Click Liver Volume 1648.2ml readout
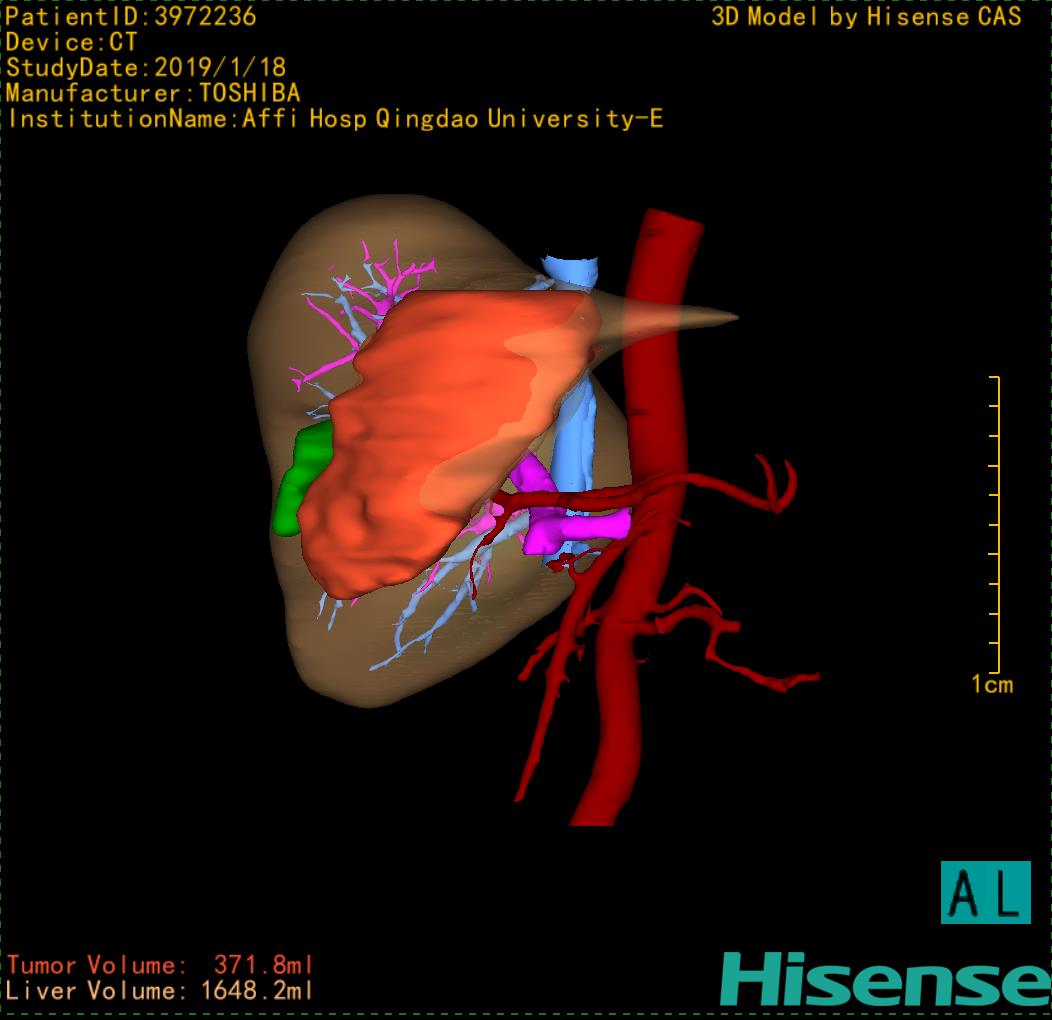The image size is (1052, 1020). pyautogui.click(x=159, y=990)
